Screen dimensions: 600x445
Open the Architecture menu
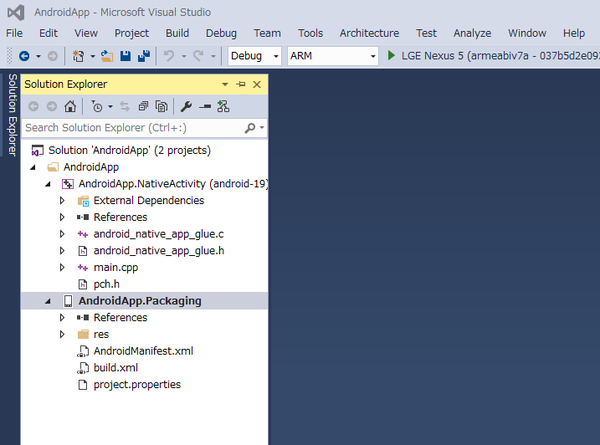click(x=369, y=33)
